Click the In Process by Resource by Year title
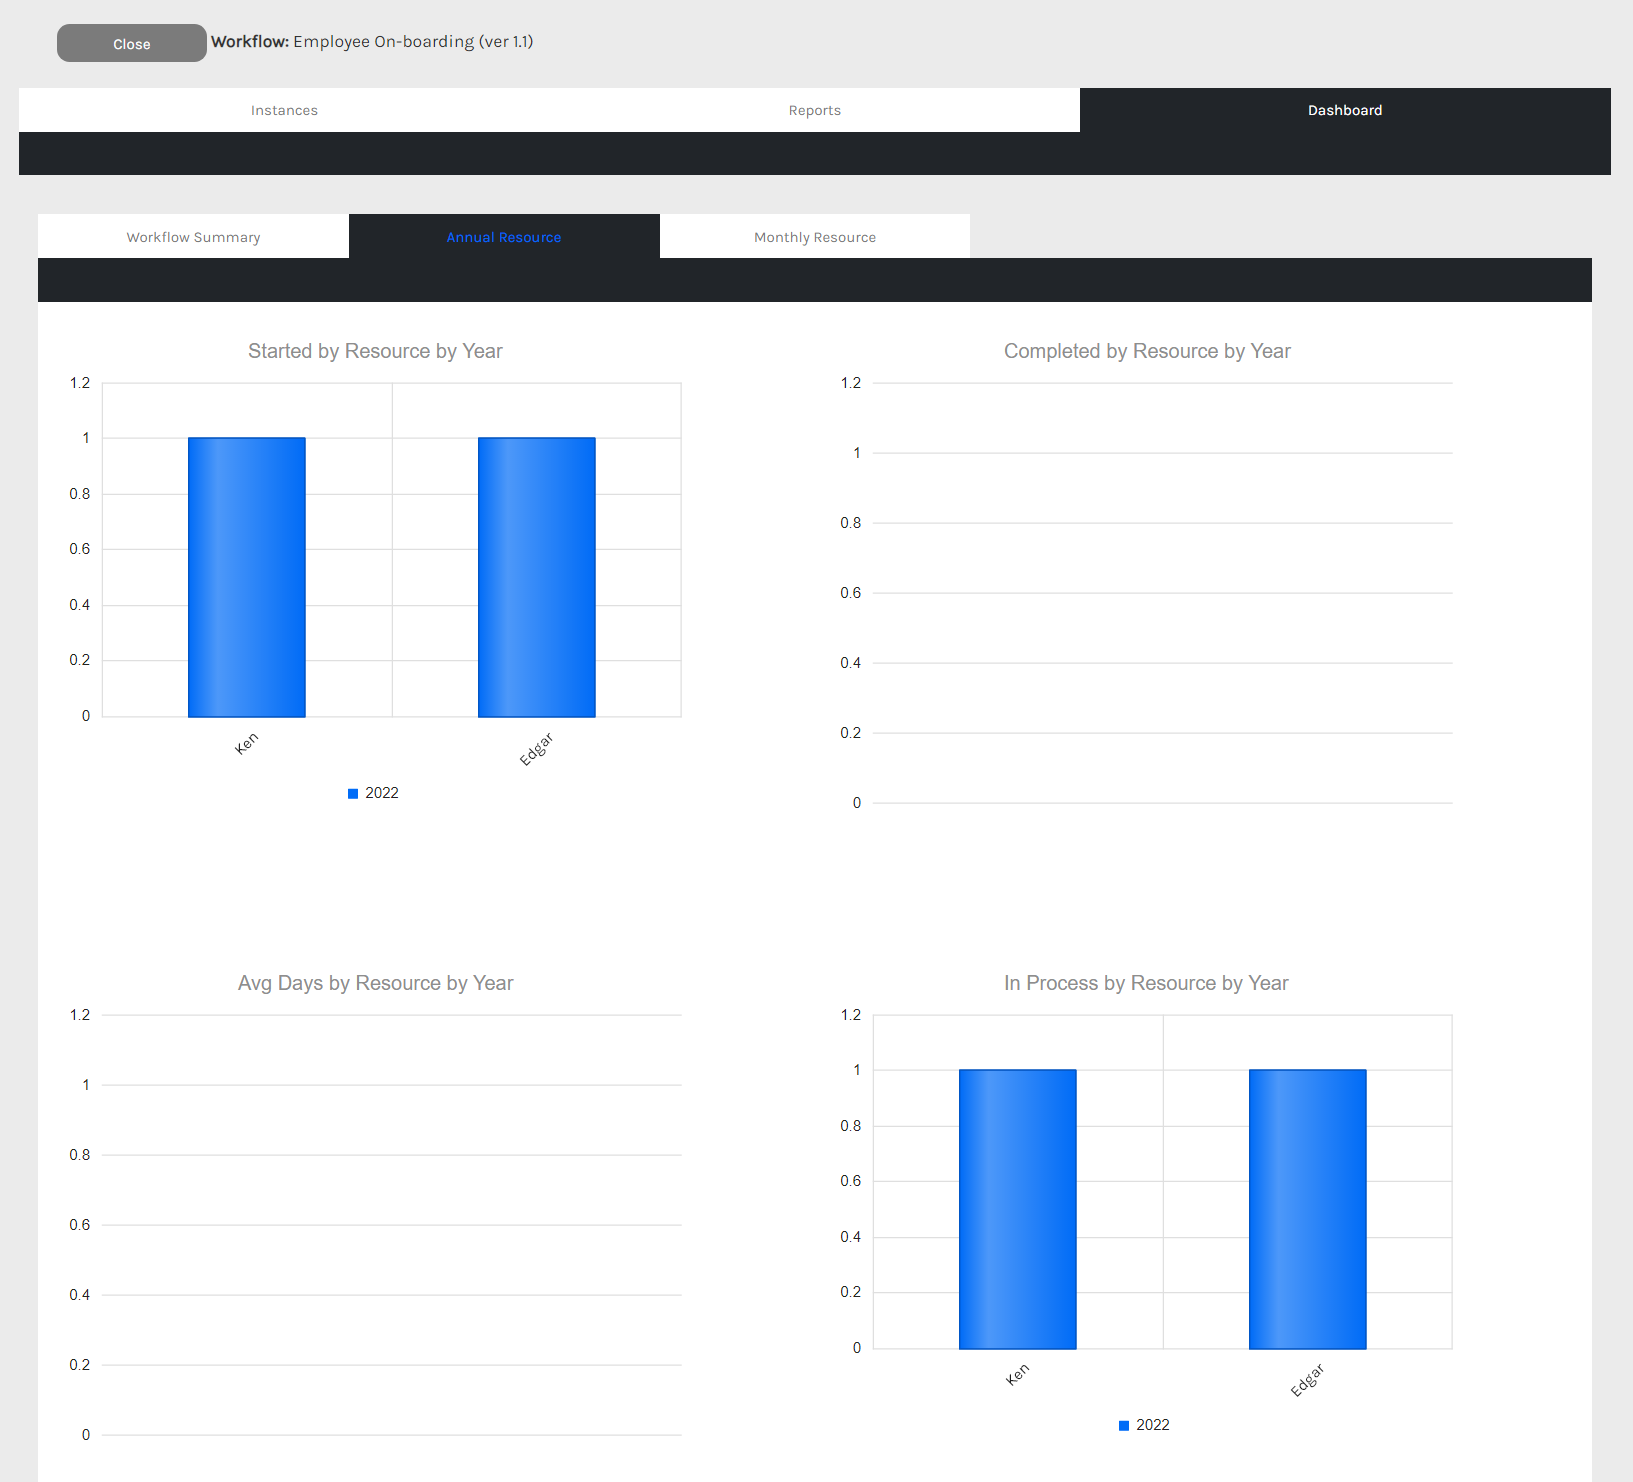Viewport: 1633px width, 1482px height. point(1146,983)
